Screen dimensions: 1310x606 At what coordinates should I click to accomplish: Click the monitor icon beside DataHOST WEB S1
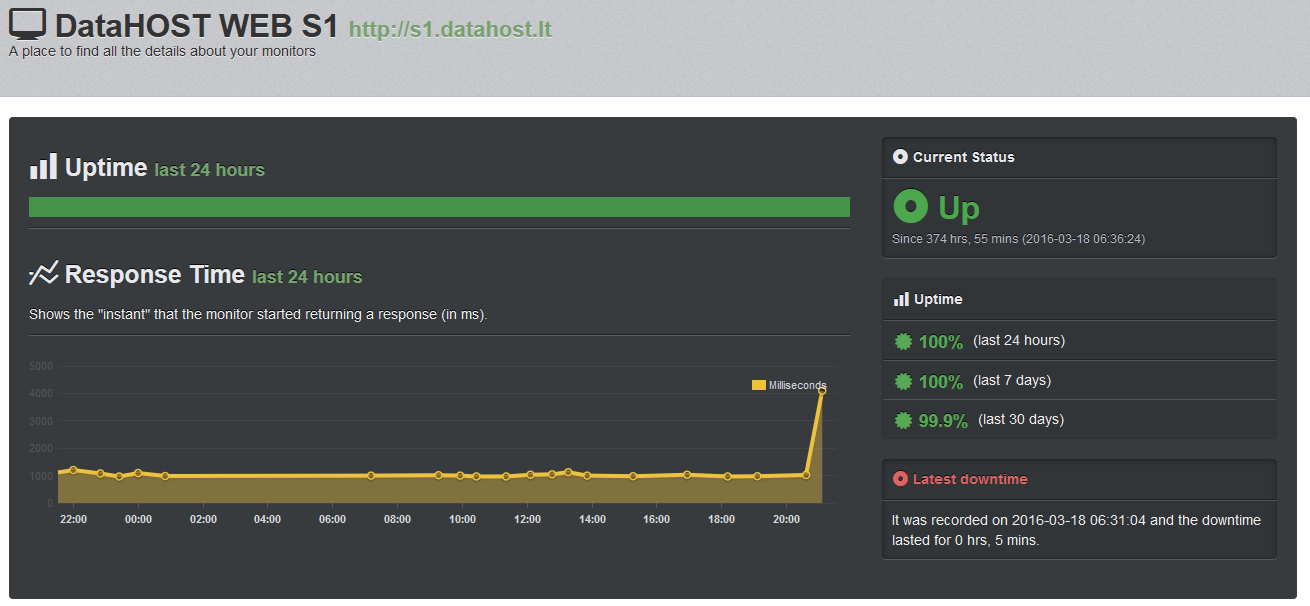pos(27,24)
